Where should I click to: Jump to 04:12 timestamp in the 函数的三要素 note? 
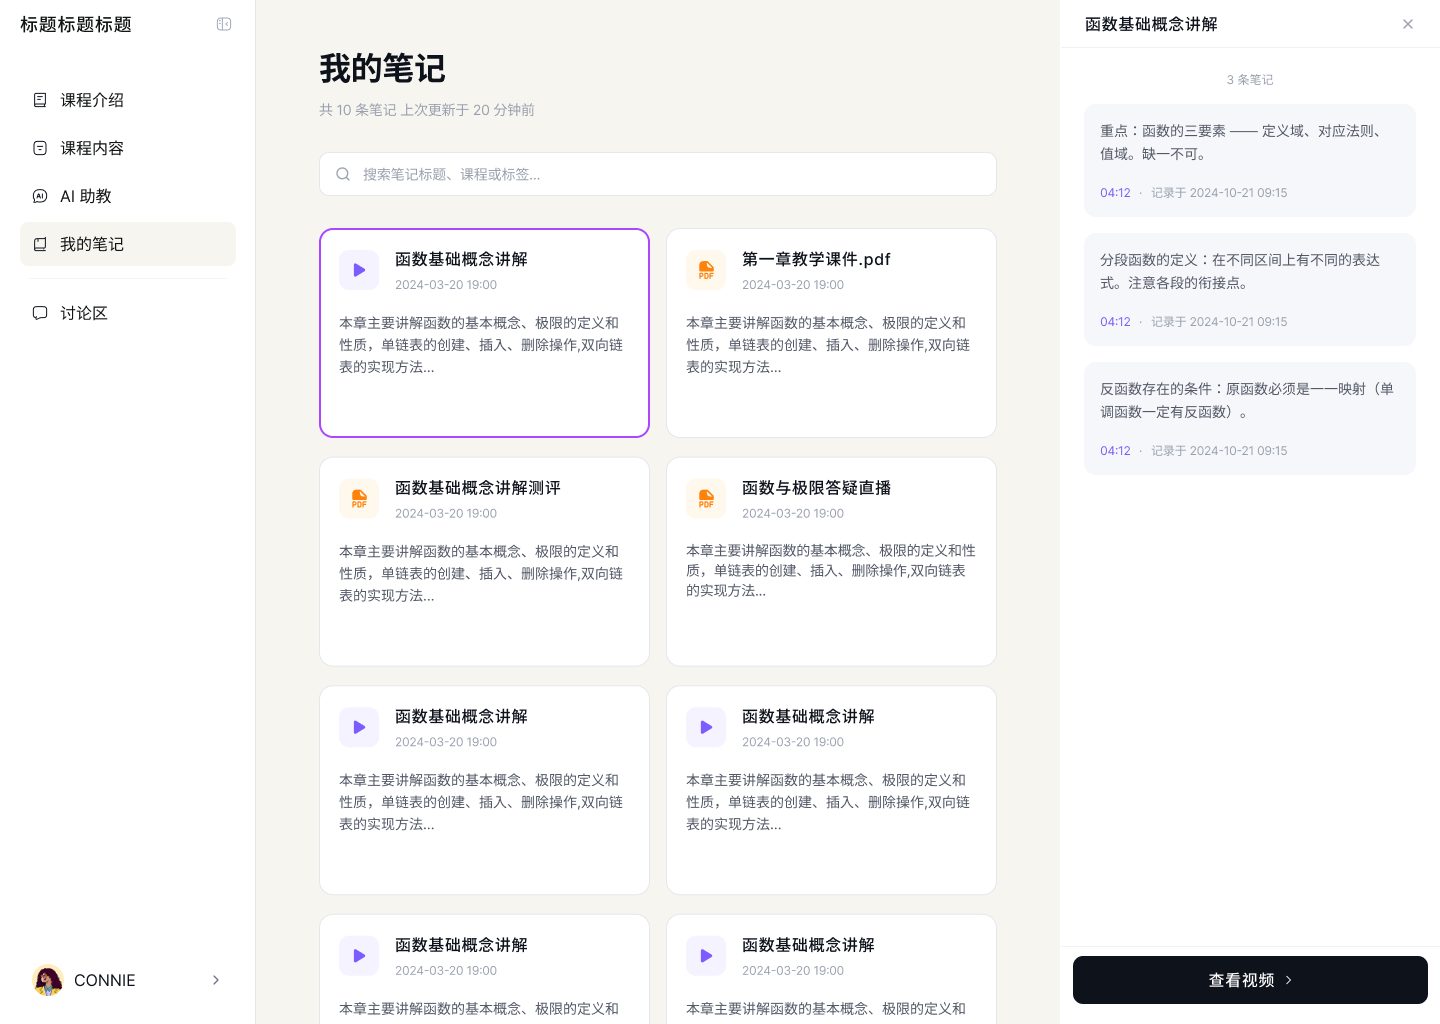tap(1115, 193)
